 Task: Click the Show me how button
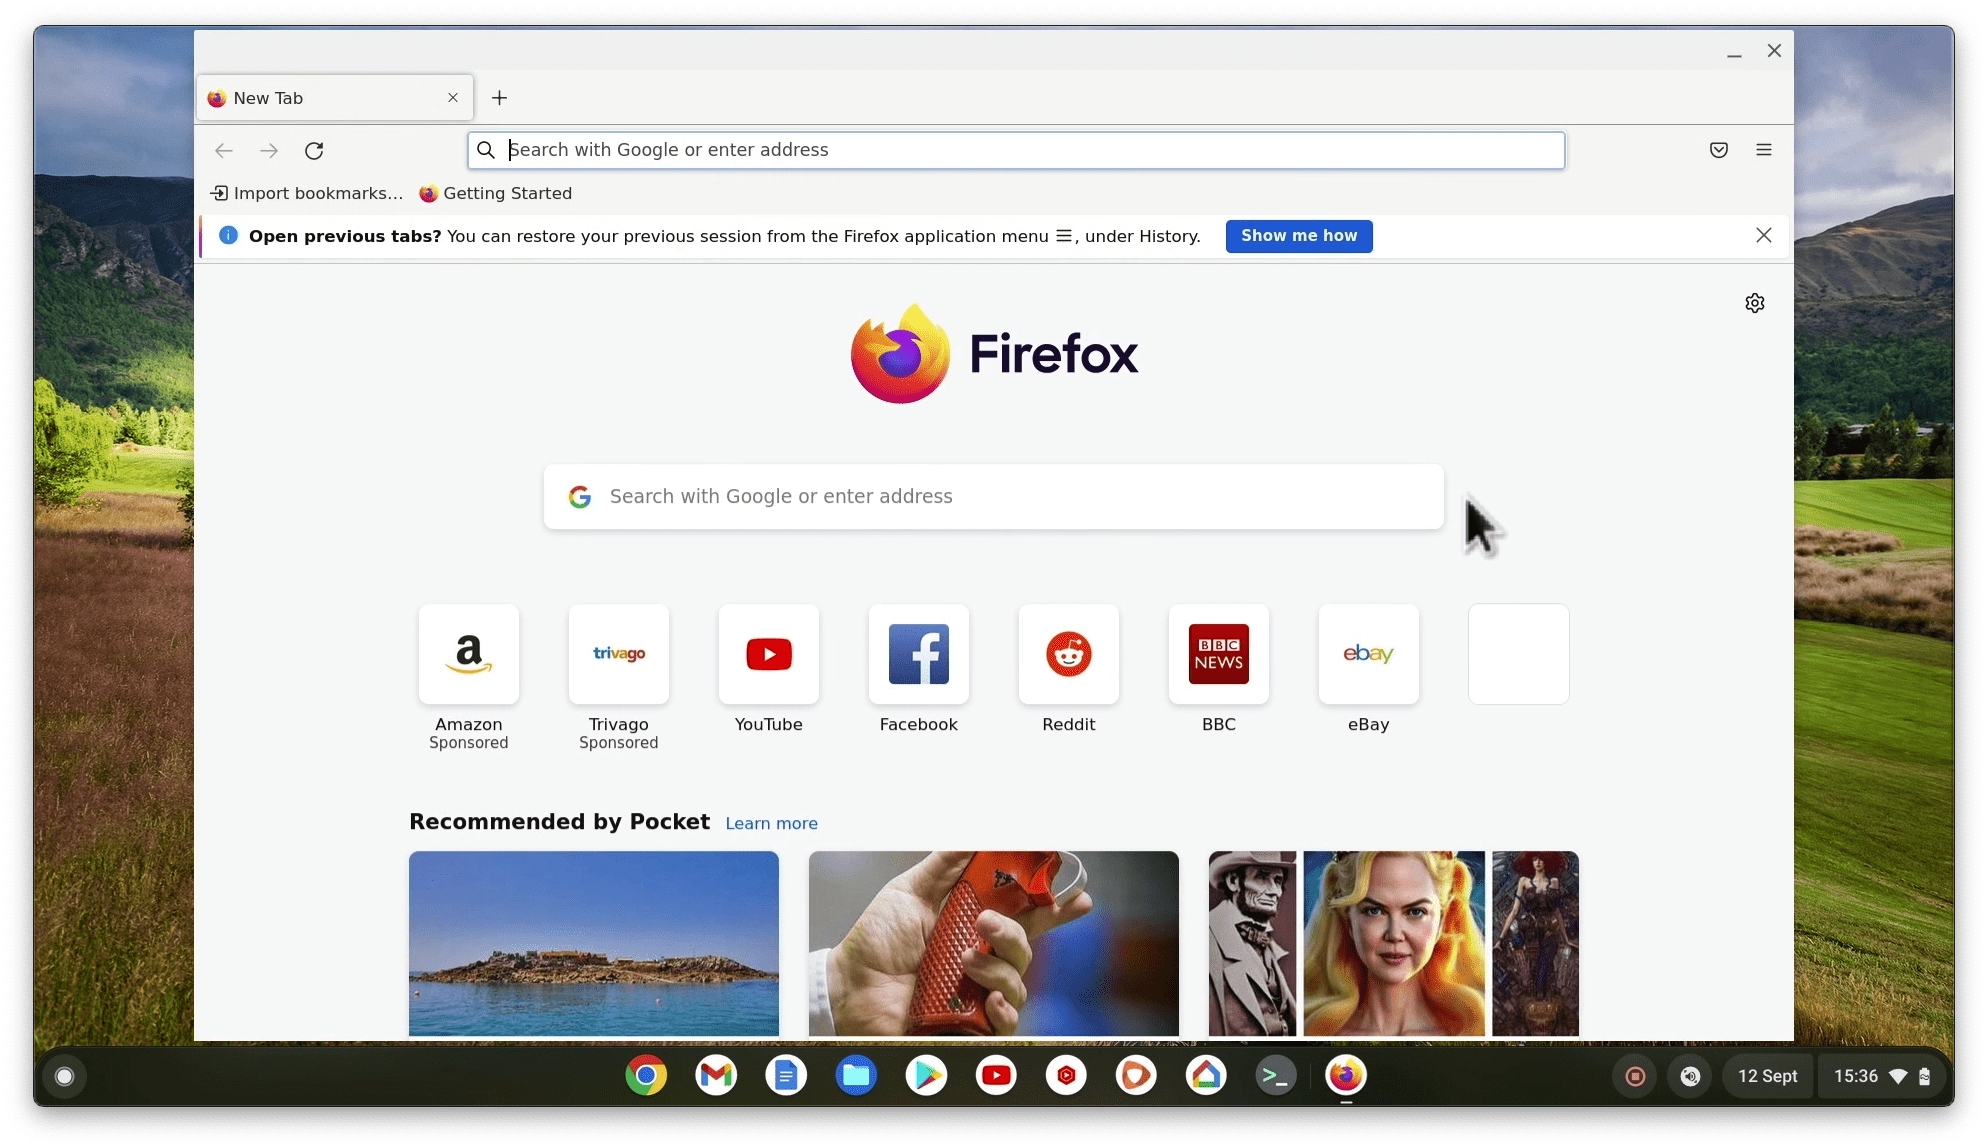click(x=1299, y=236)
